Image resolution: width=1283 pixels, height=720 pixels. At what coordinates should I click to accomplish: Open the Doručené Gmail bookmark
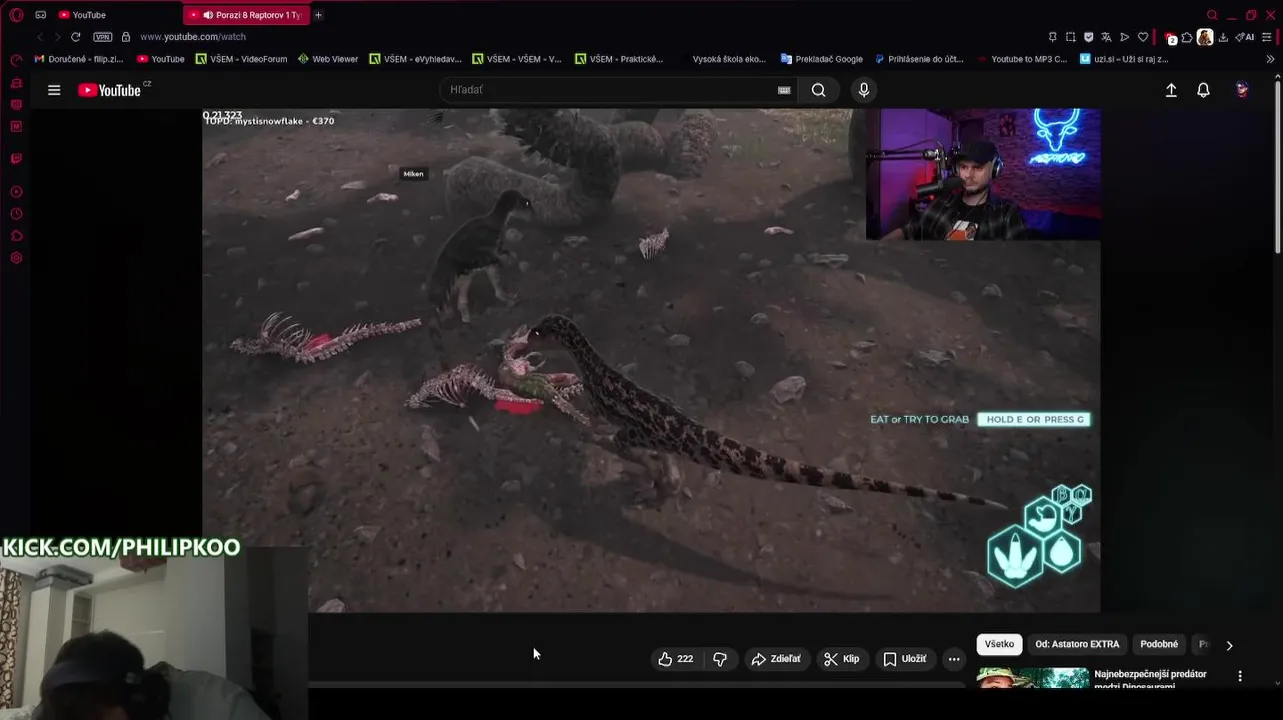tap(79, 59)
